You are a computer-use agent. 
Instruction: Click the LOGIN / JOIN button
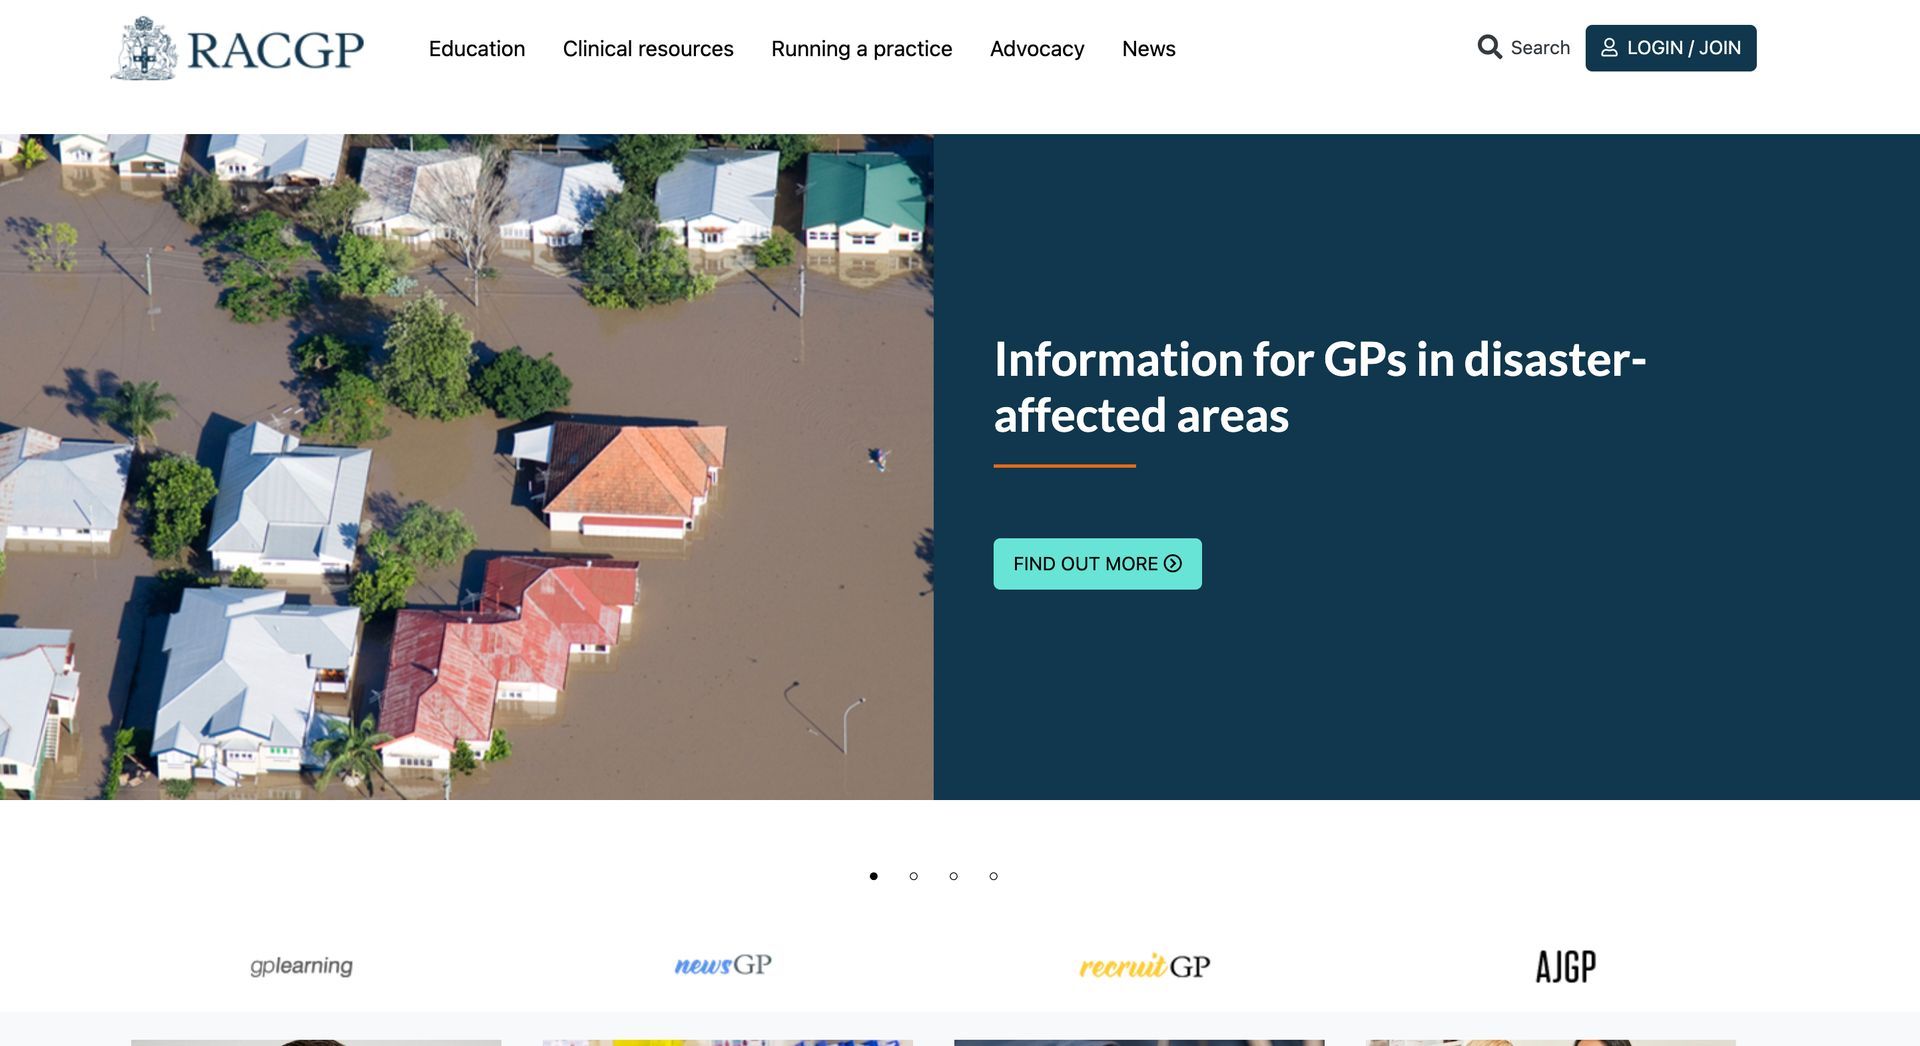coord(1671,48)
